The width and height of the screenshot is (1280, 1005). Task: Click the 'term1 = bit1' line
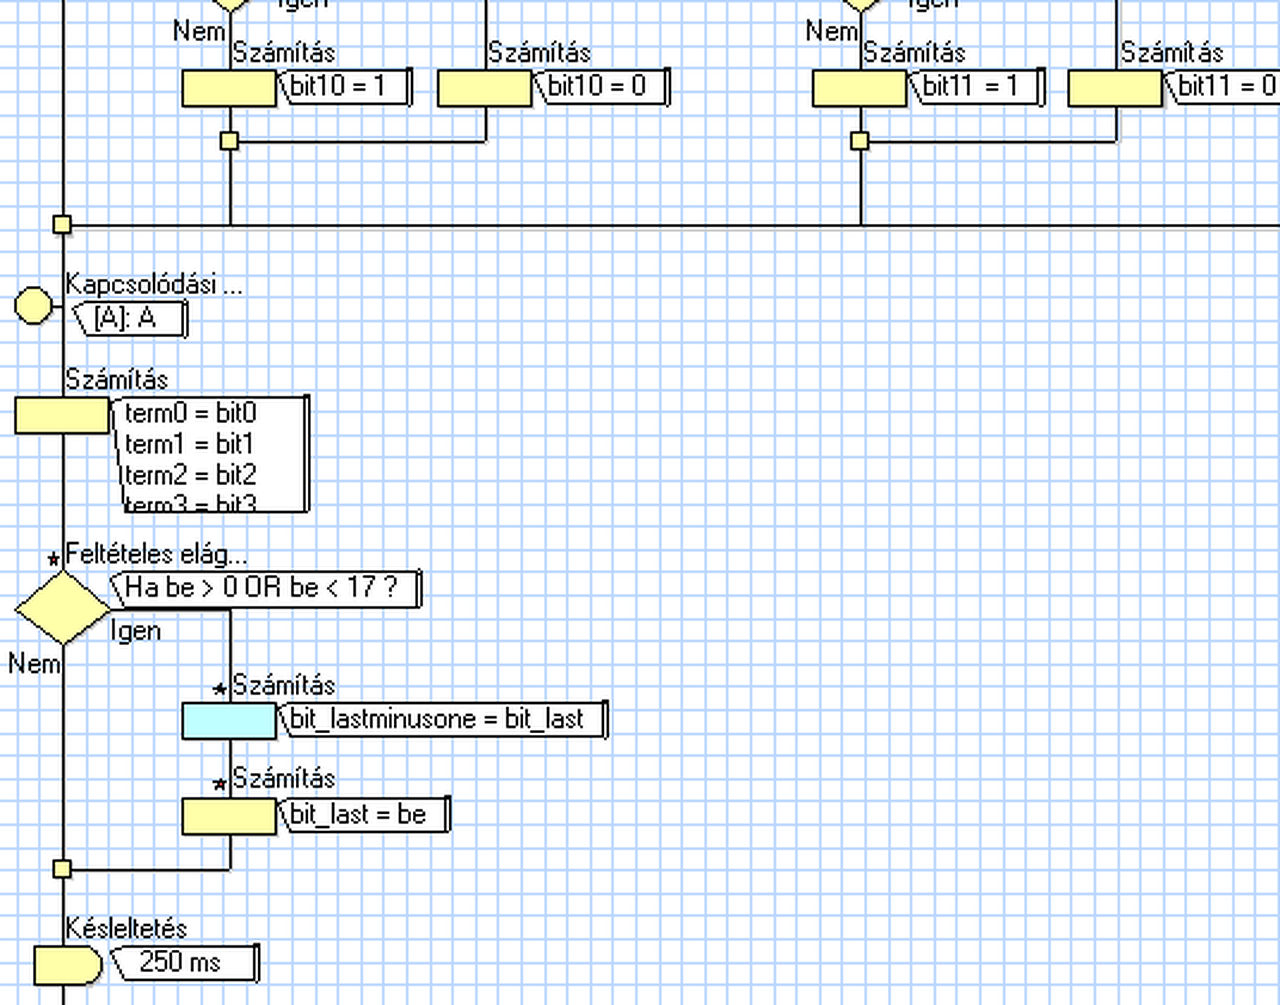[190, 444]
